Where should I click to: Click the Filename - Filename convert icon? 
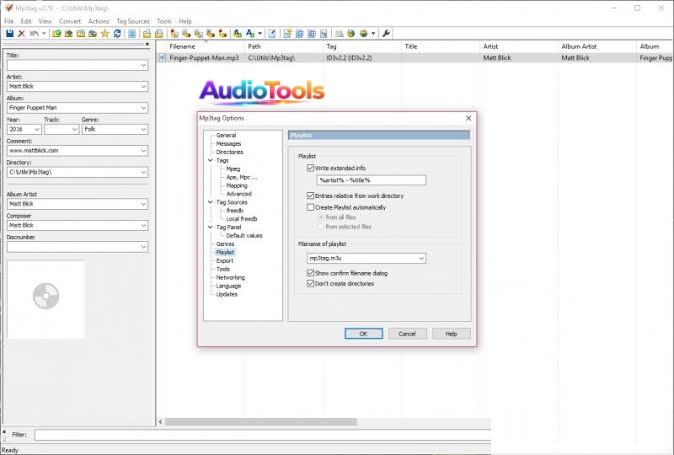[198, 34]
